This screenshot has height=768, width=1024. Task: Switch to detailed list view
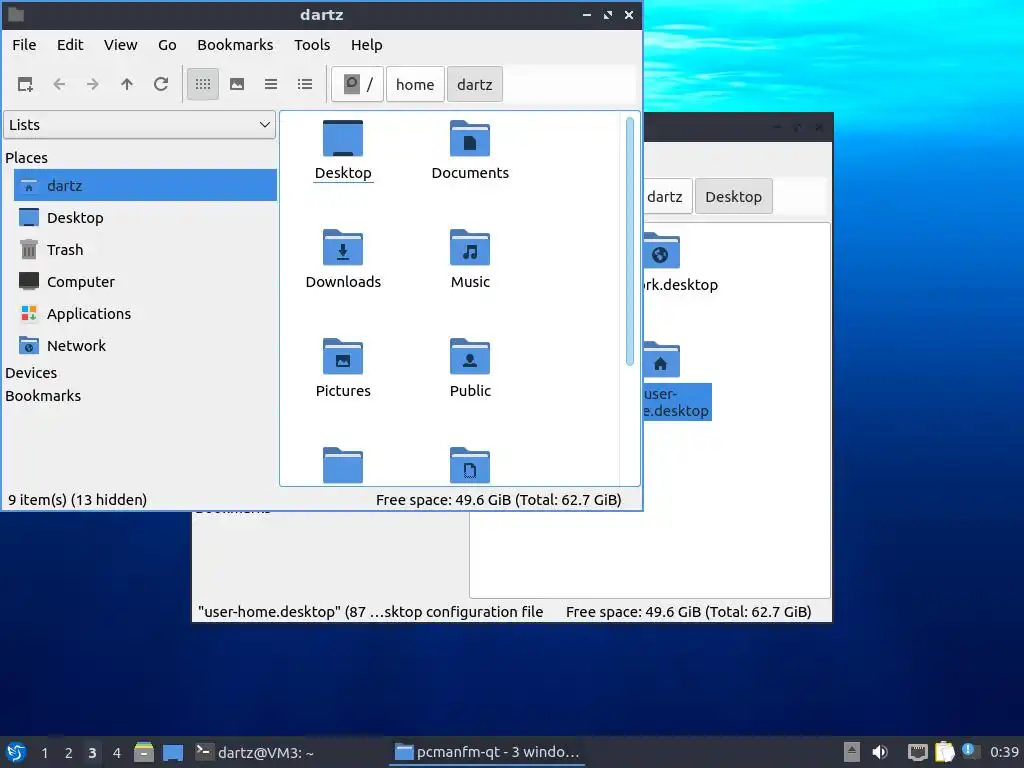click(305, 84)
